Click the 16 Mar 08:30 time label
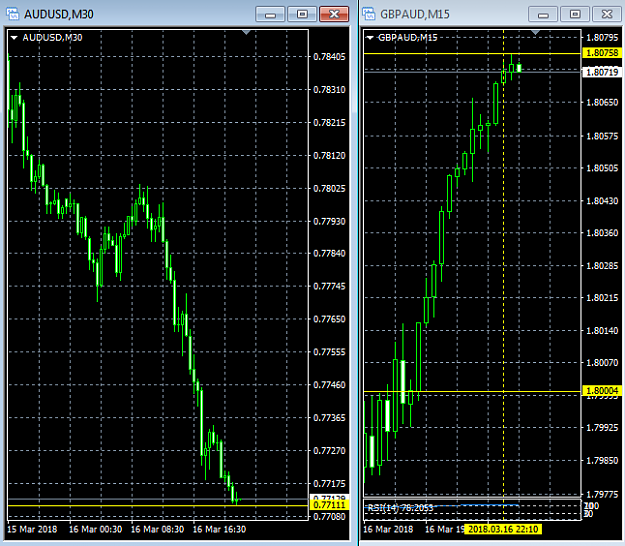Image resolution: width=625 pixels, height=546 pixels. pos(157,529)
